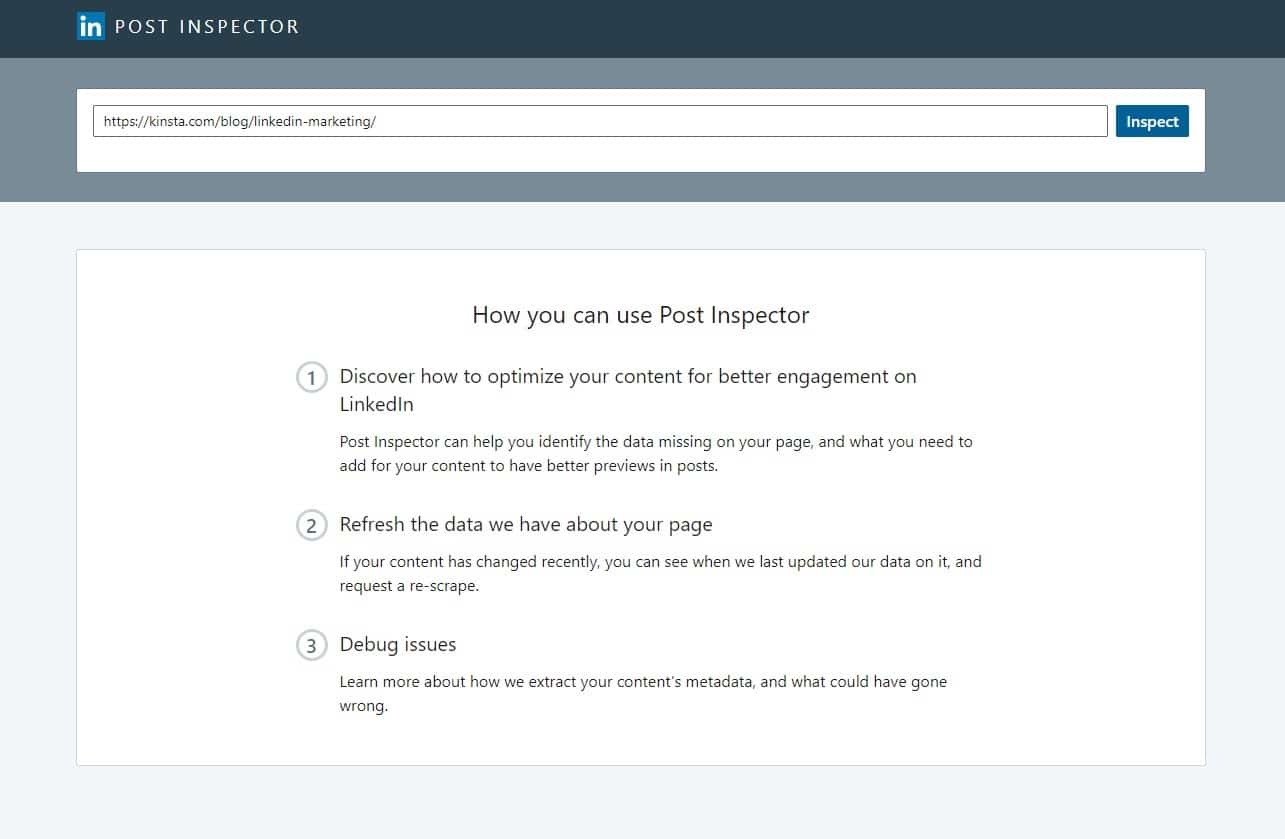The image size is (1285, 839).
Task: Click the LinkedIn logo in the header
Action: tap(90, 26)
